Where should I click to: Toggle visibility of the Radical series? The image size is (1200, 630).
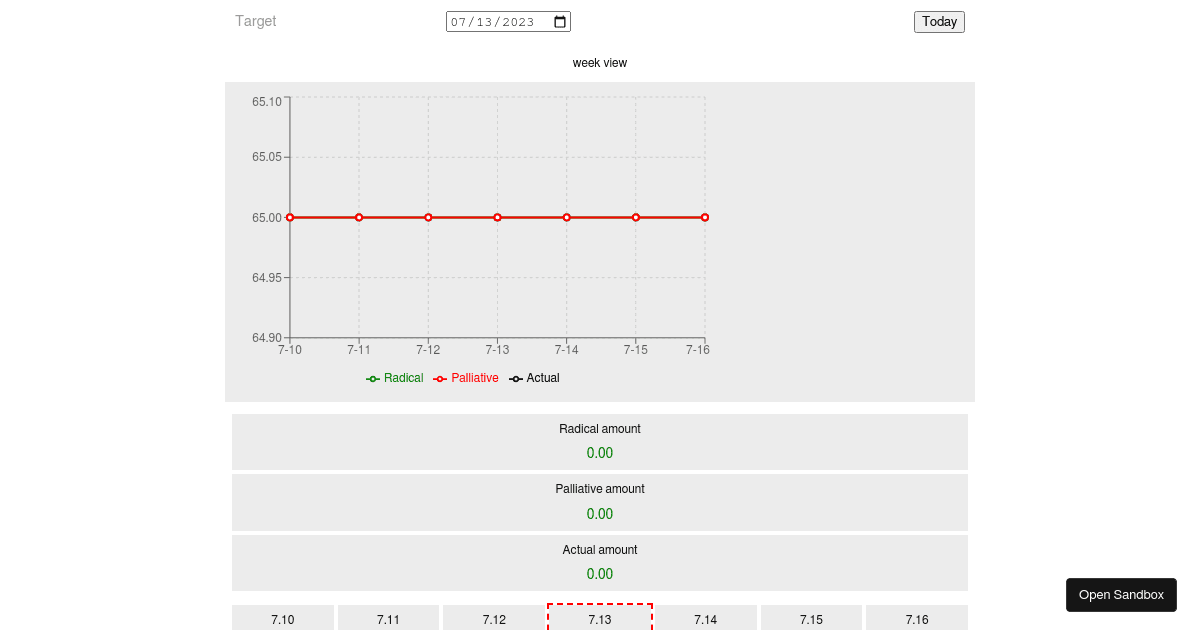394,378
